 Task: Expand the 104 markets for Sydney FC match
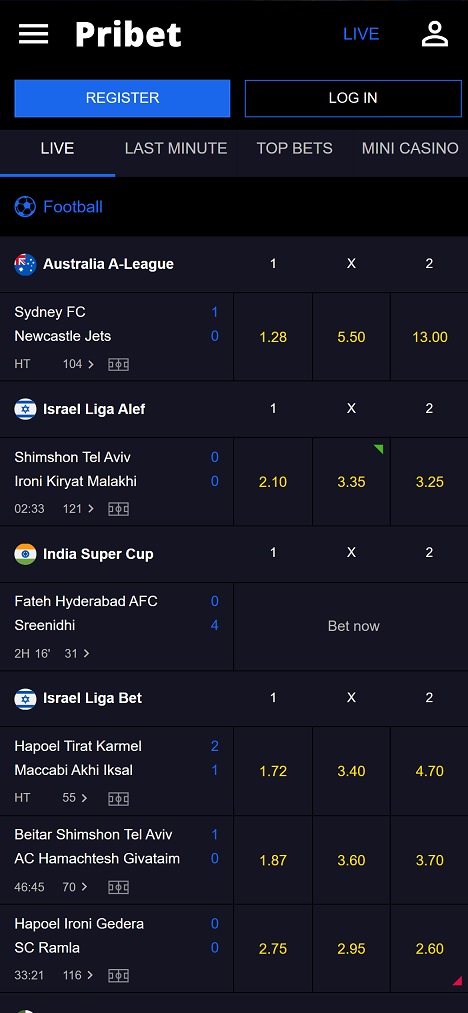pyautogui.click(x=78, y=364)
